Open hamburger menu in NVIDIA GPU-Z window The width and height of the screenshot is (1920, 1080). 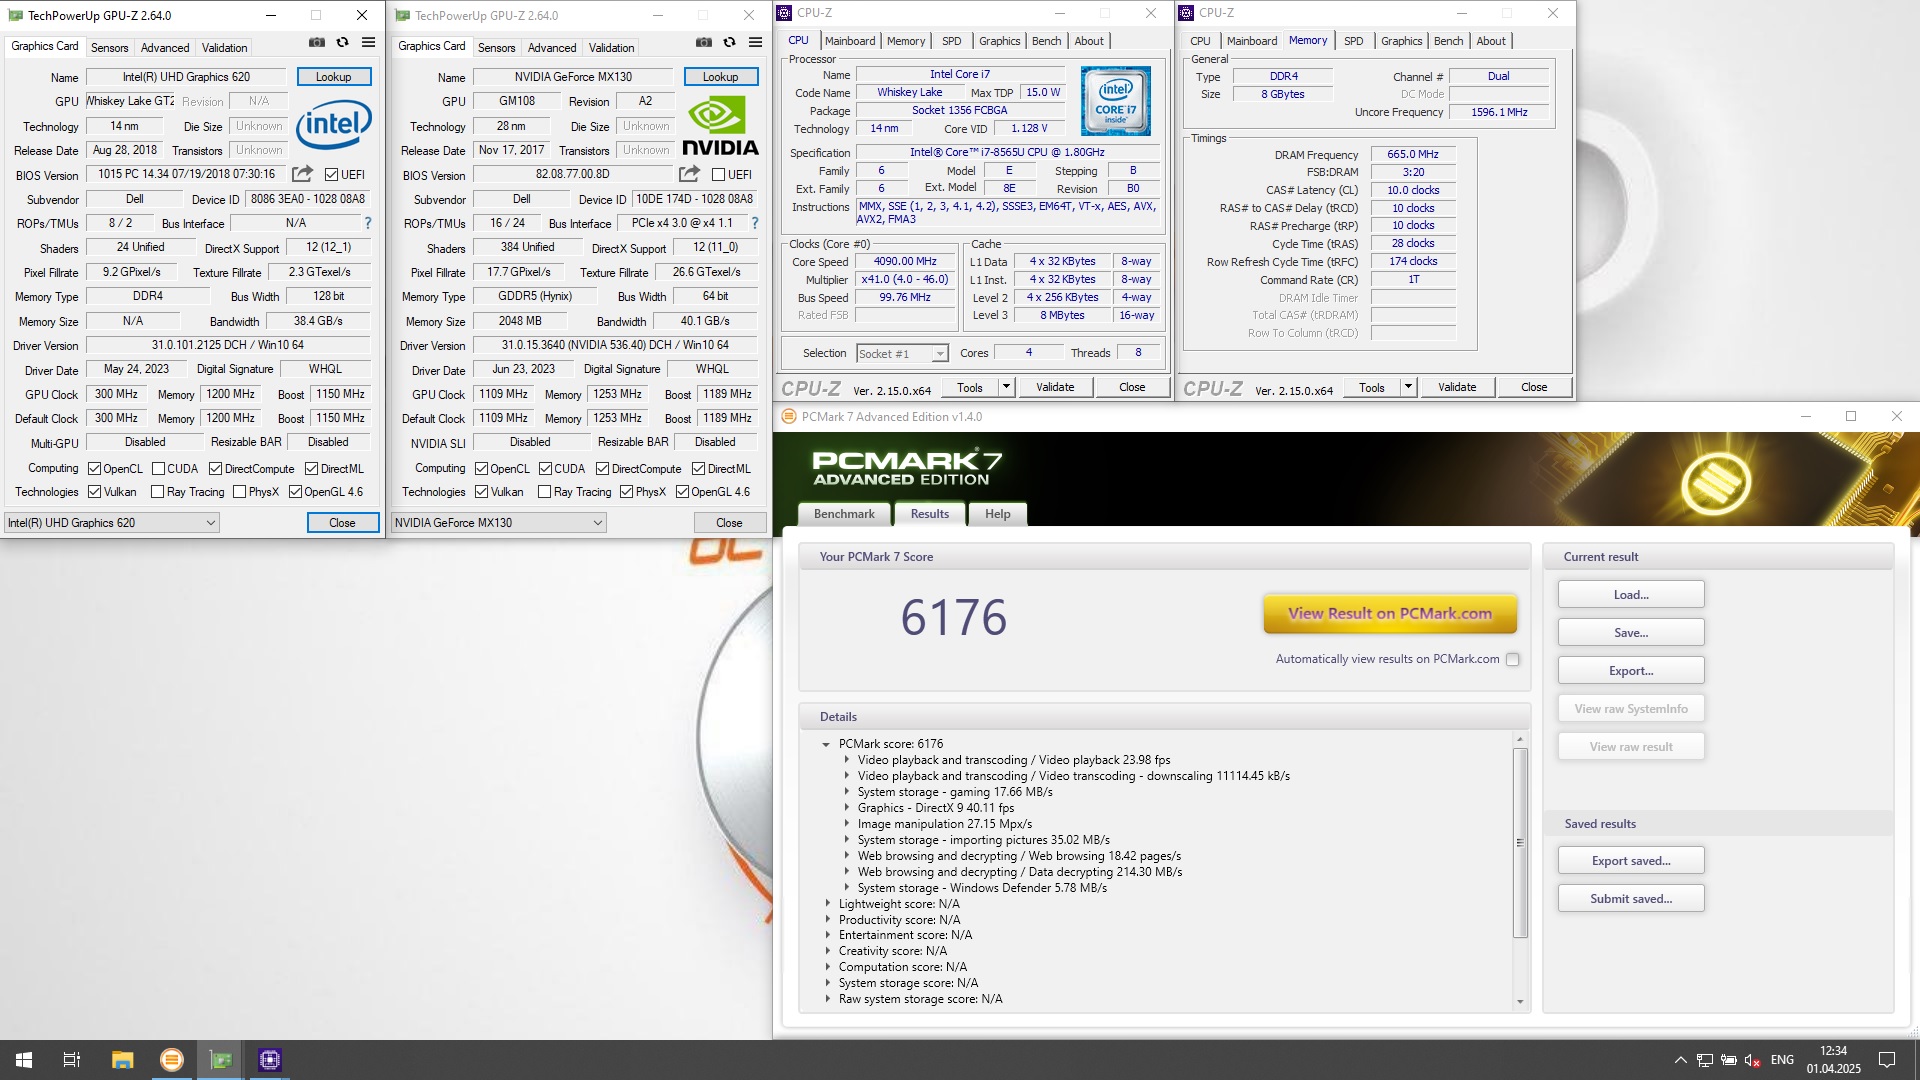(x=755, y=42)
